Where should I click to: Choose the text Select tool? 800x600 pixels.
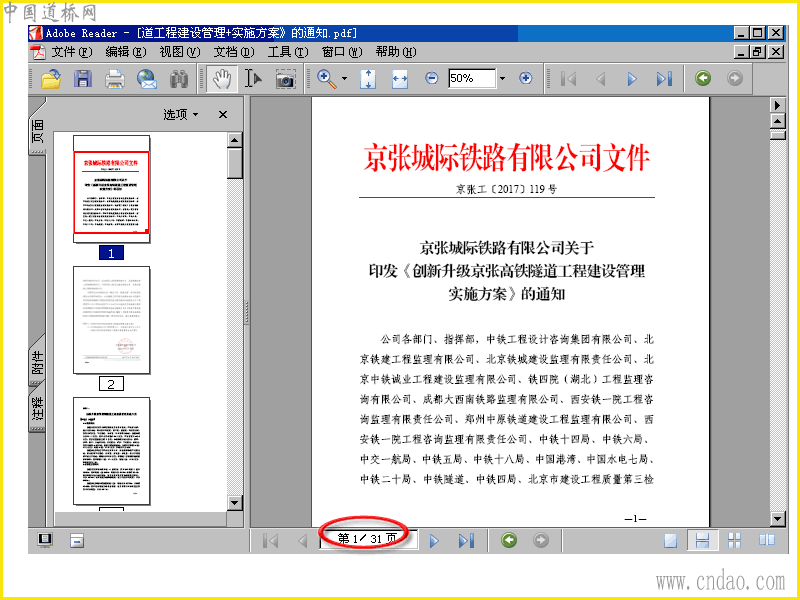point(253,79)
